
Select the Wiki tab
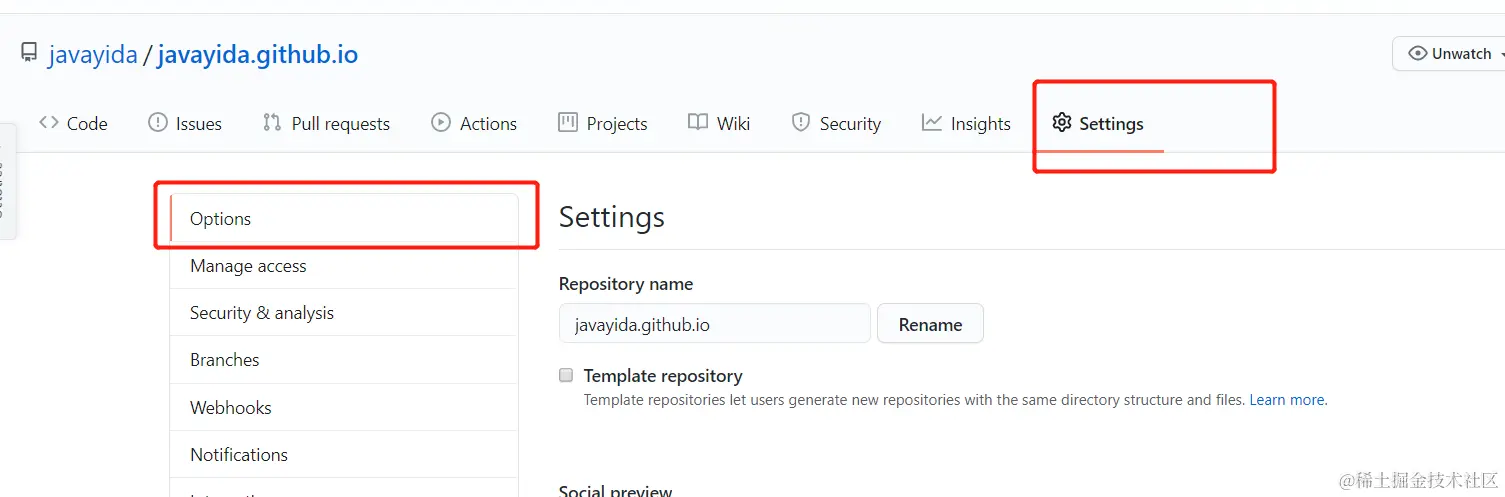click(x=719, y=123)
